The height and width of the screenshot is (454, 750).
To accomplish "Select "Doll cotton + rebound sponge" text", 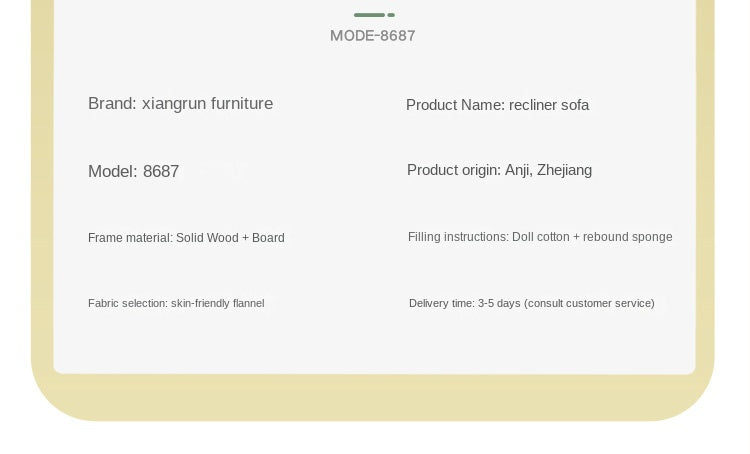I will [592, 237].
